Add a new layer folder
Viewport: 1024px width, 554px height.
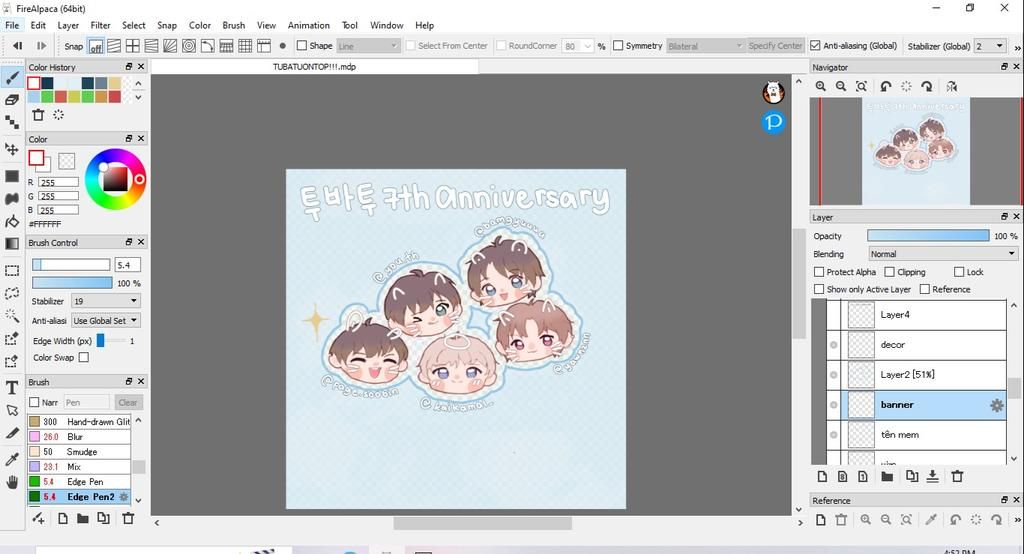(x=887, y=476)
